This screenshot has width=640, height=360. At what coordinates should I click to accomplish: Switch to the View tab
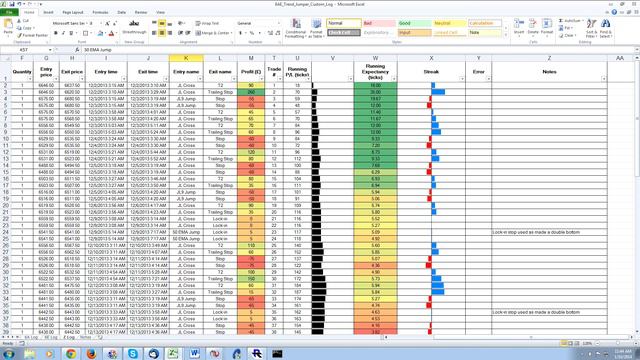coord(160,12)
